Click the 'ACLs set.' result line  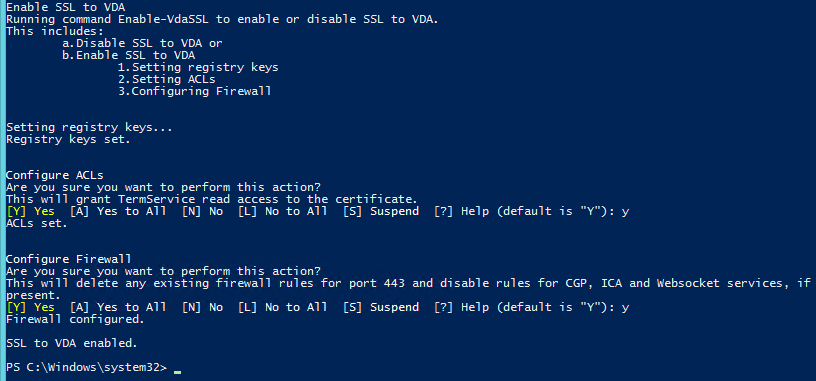click(36, 223)
